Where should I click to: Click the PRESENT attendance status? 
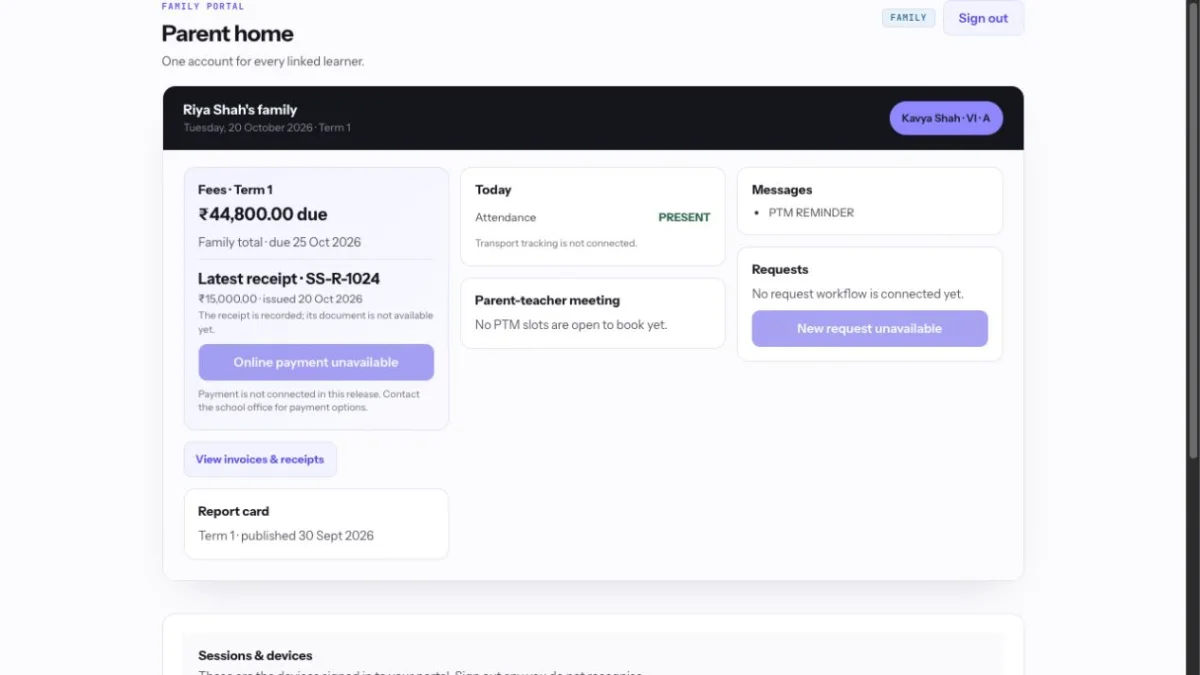(x=684, y=217)
